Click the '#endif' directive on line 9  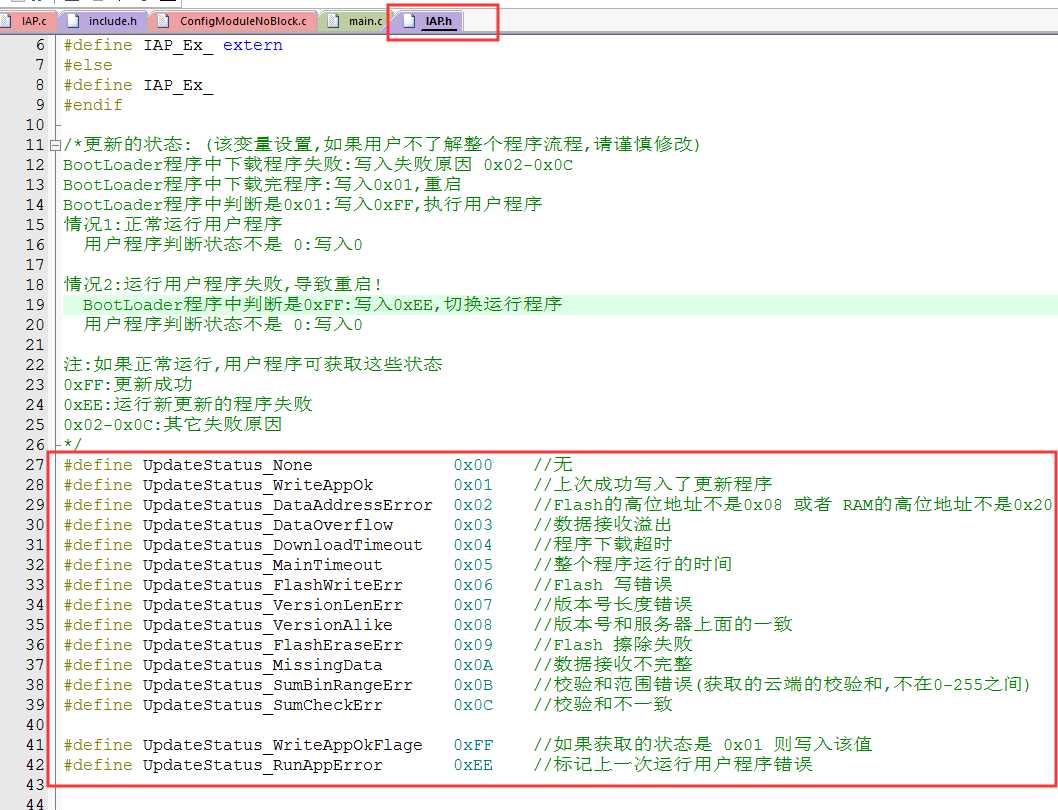click(93, 105)
